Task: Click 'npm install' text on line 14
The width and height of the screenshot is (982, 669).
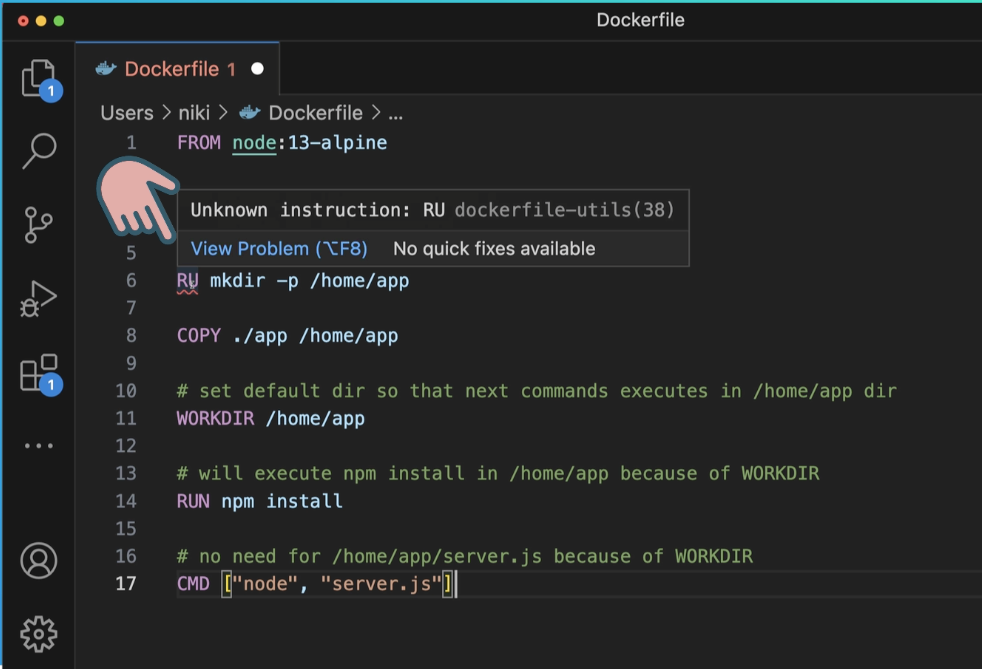Action: coord(282,501)
